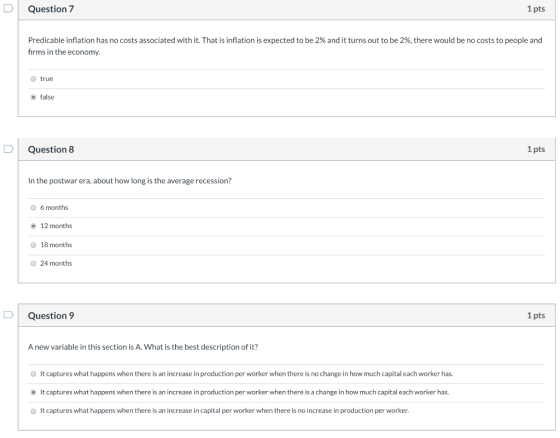The image size is (560, 438).
Task: Select the 'true' radio option
Action: [x=33, y=79]
